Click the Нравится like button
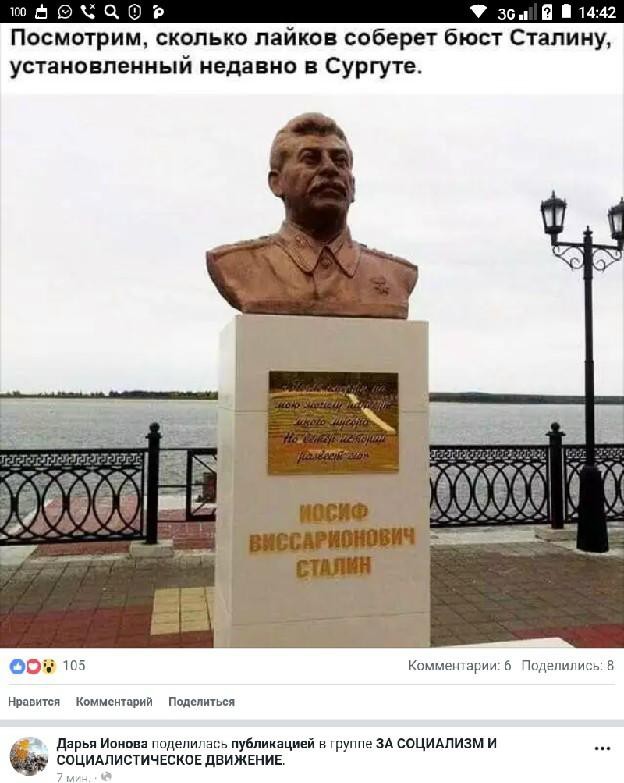The height and width of the screenshot is (783, 624). 34,702
